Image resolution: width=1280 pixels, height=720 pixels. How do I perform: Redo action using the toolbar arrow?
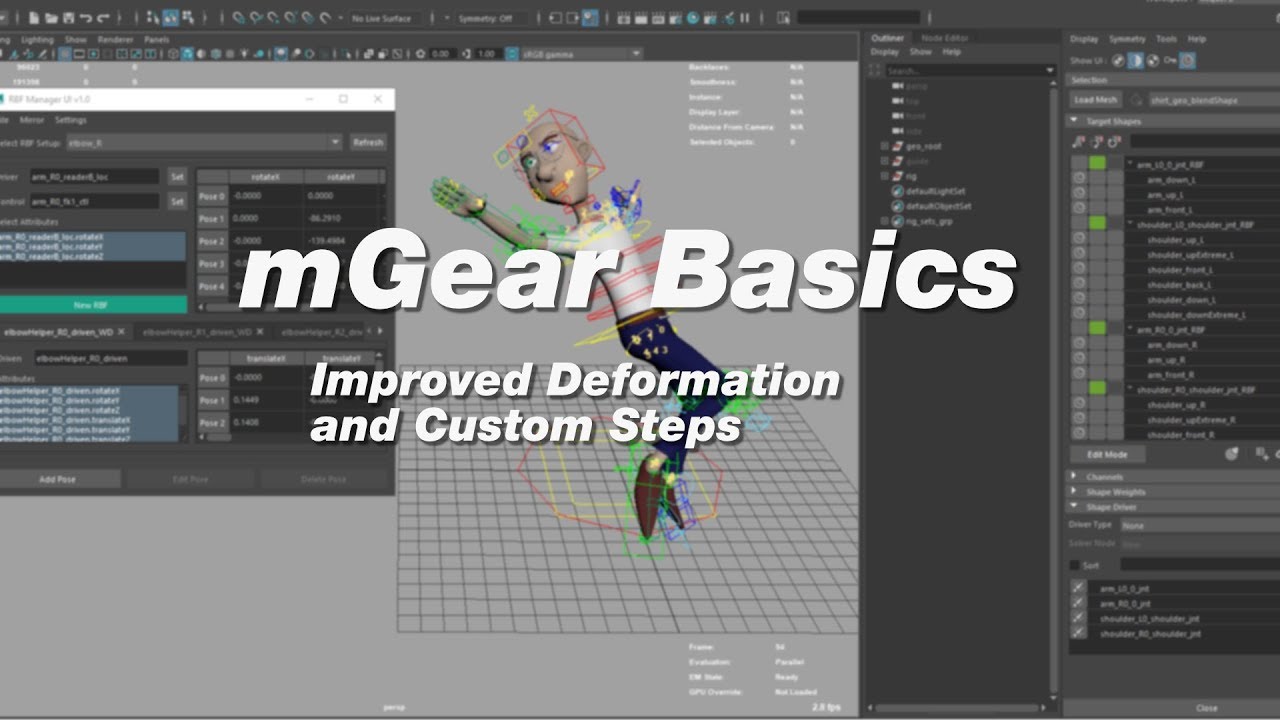coord(103,18)
